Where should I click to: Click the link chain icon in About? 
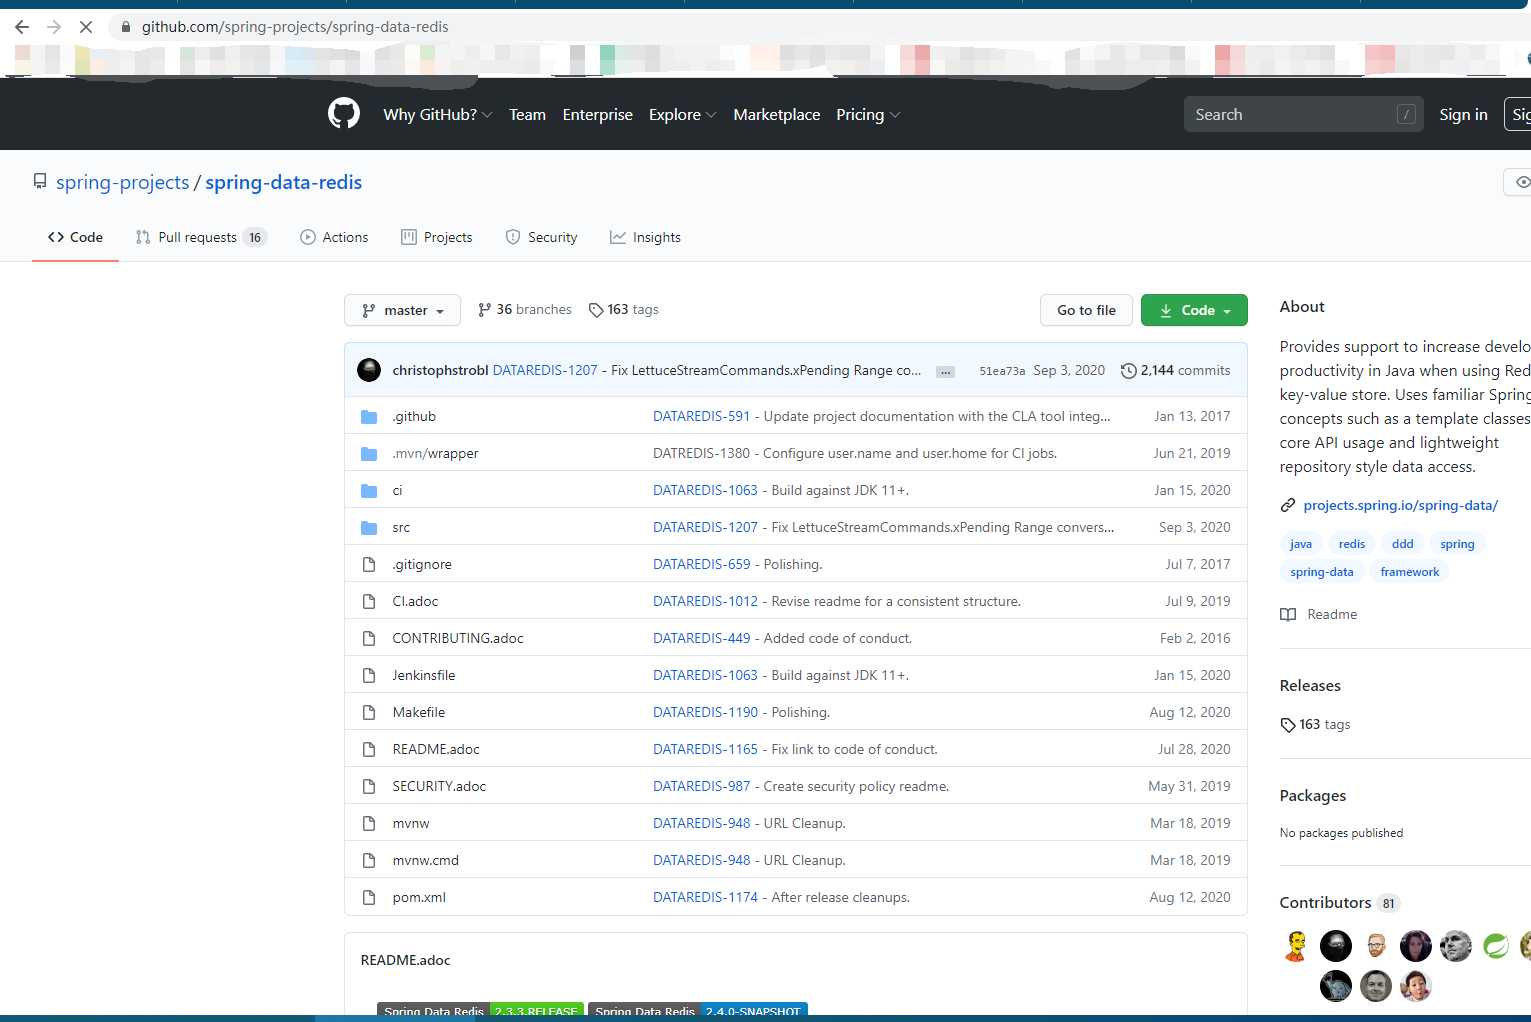point(1288,505)
